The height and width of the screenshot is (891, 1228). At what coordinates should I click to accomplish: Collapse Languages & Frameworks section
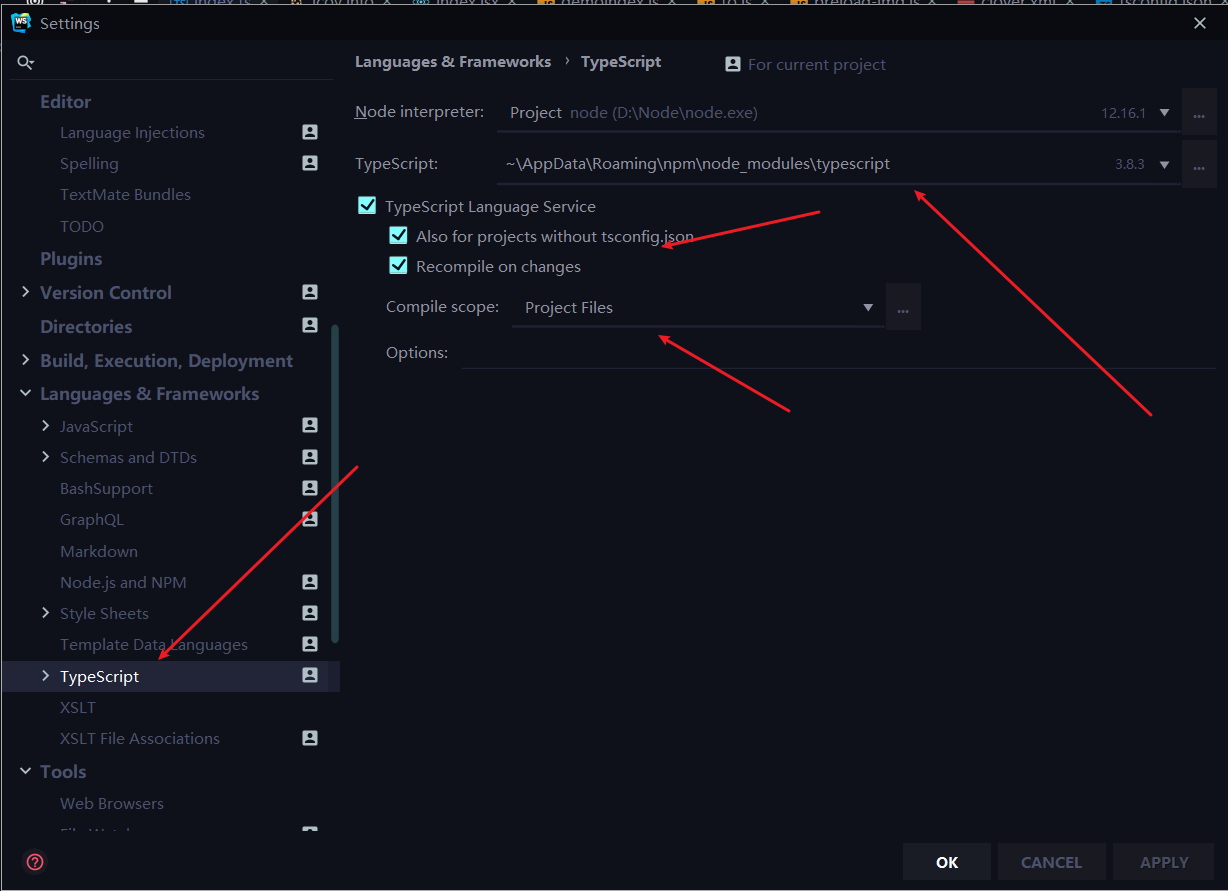25,393
